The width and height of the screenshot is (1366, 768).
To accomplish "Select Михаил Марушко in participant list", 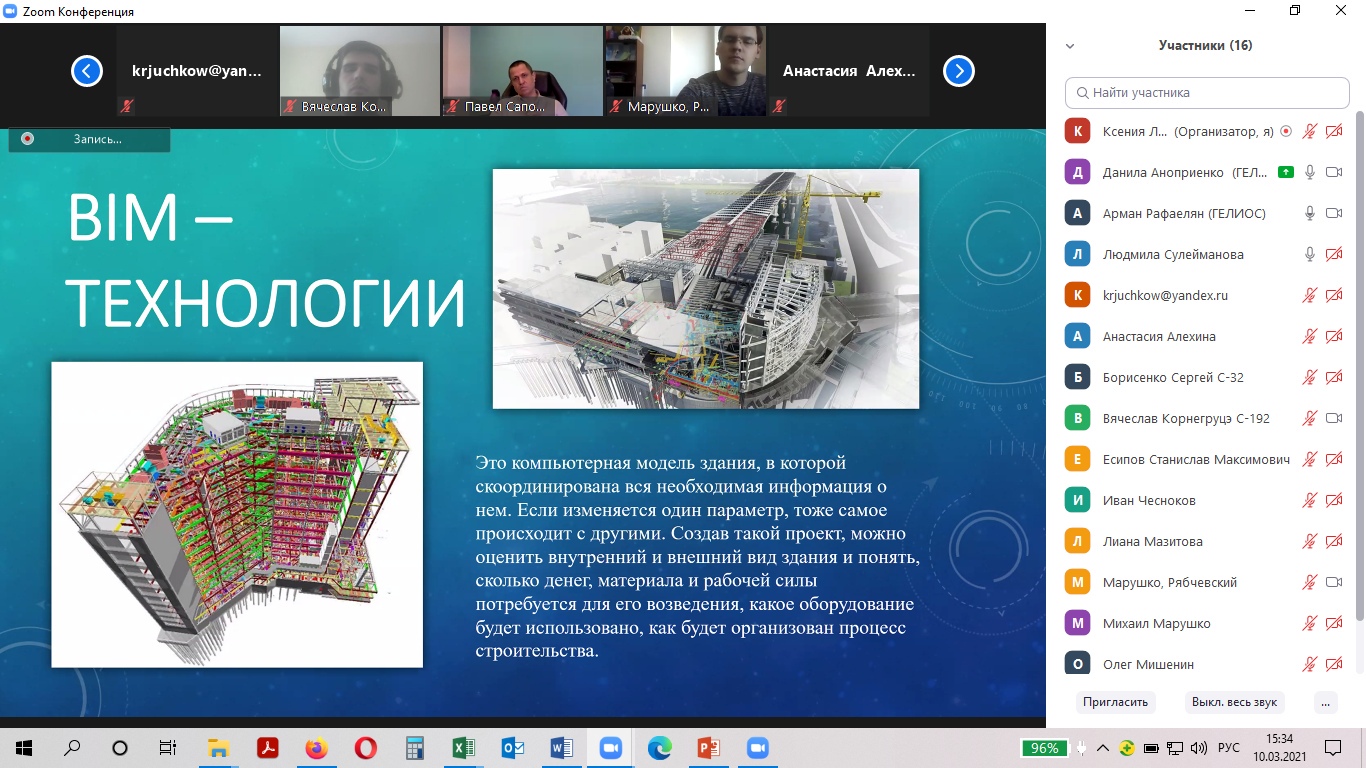I will 1156,623.
